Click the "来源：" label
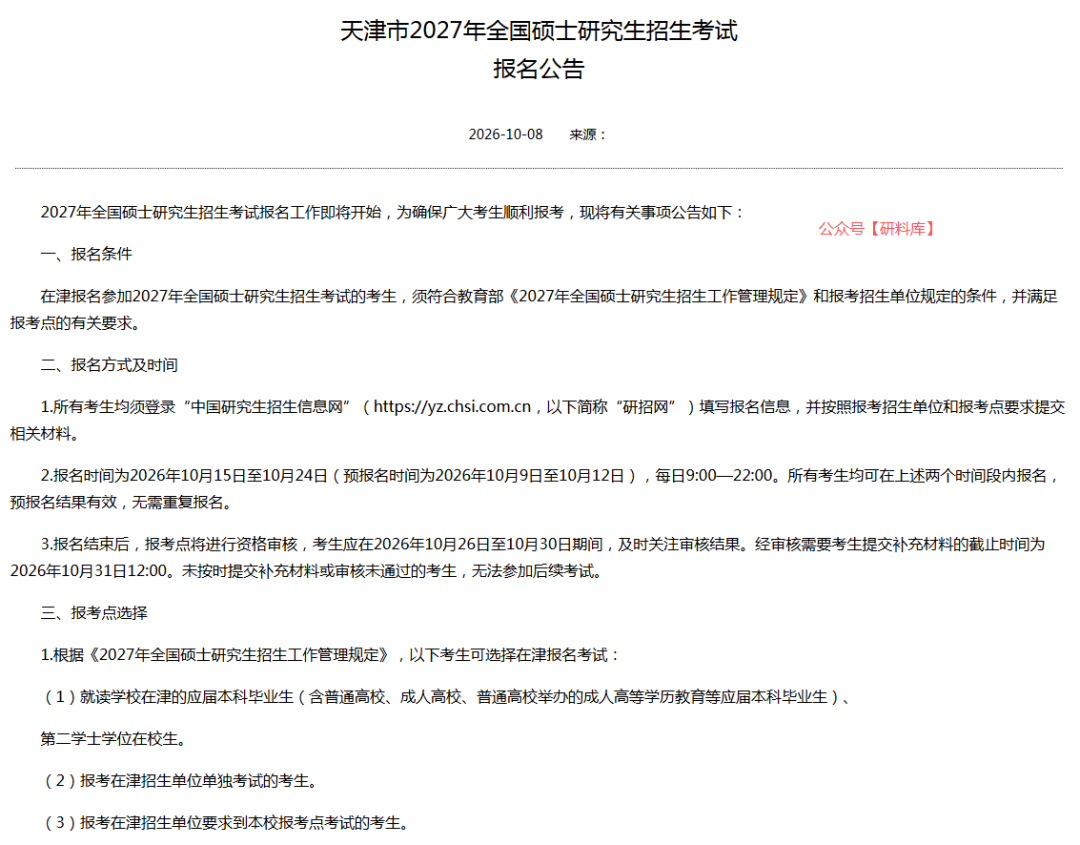This screenshot has width=1080, height=845. coord(588,134)
